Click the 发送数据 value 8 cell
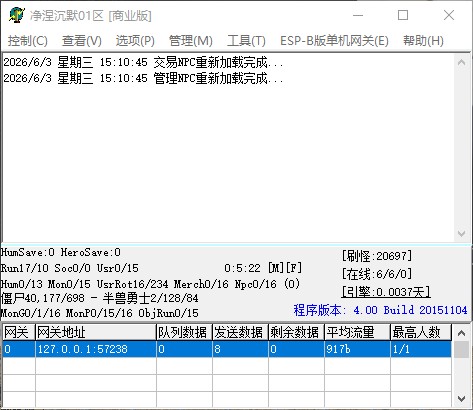Viewport: 473px width, 410px height. click(x=240, y=349)
